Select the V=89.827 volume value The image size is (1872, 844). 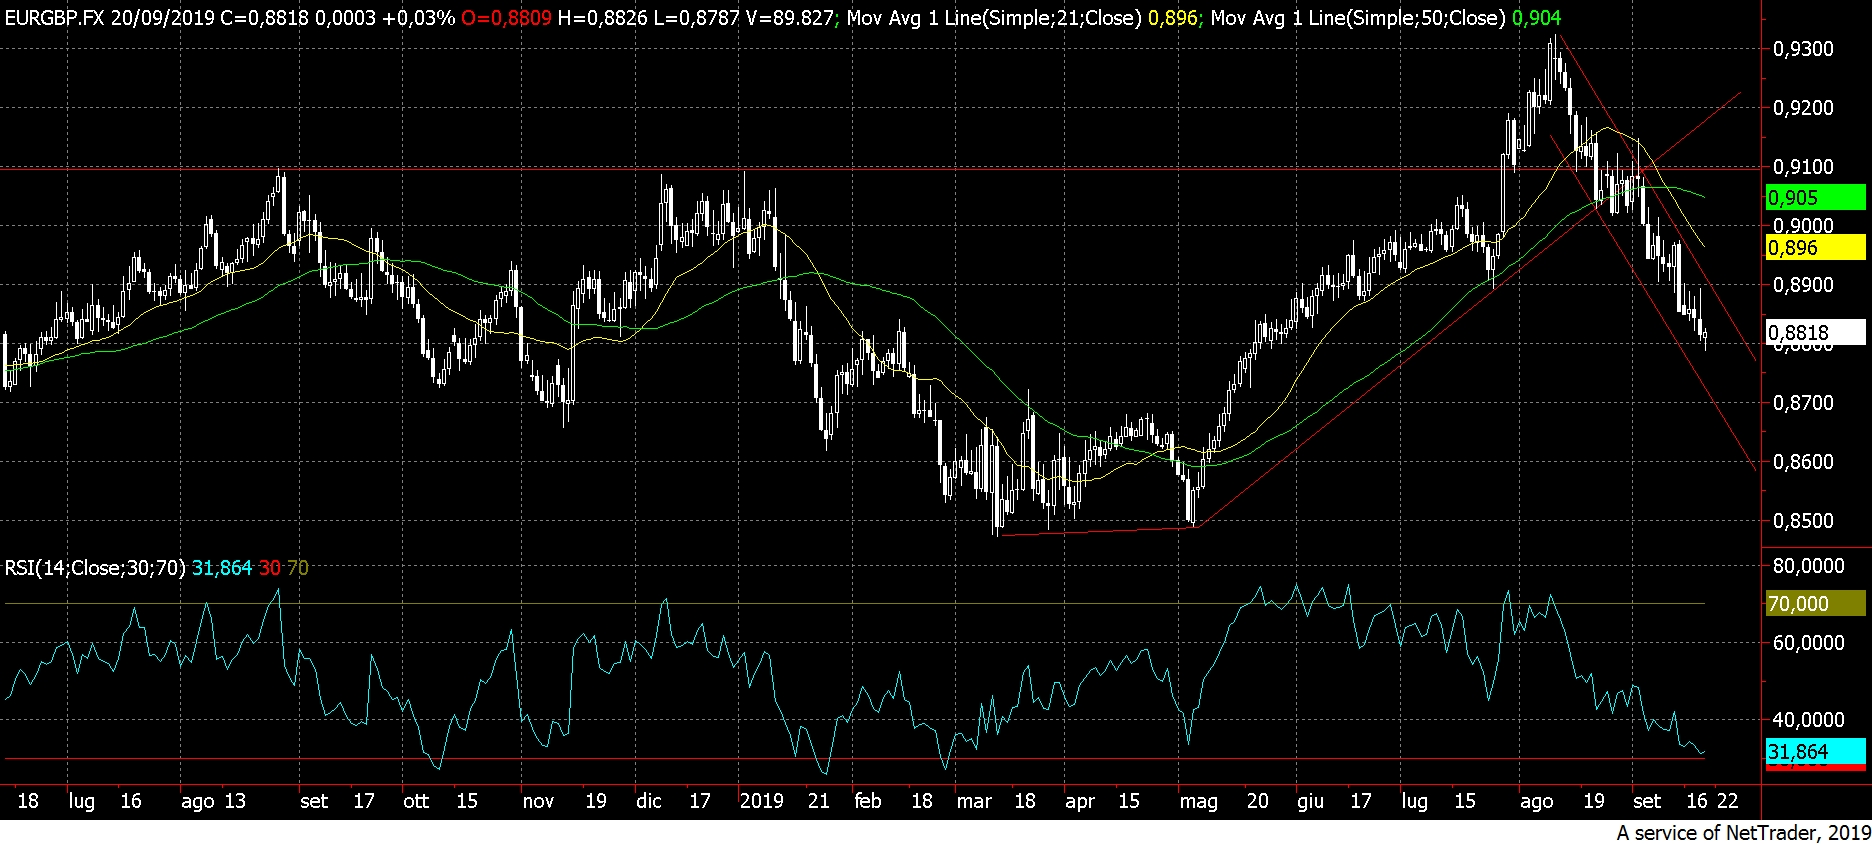[789, 18]
